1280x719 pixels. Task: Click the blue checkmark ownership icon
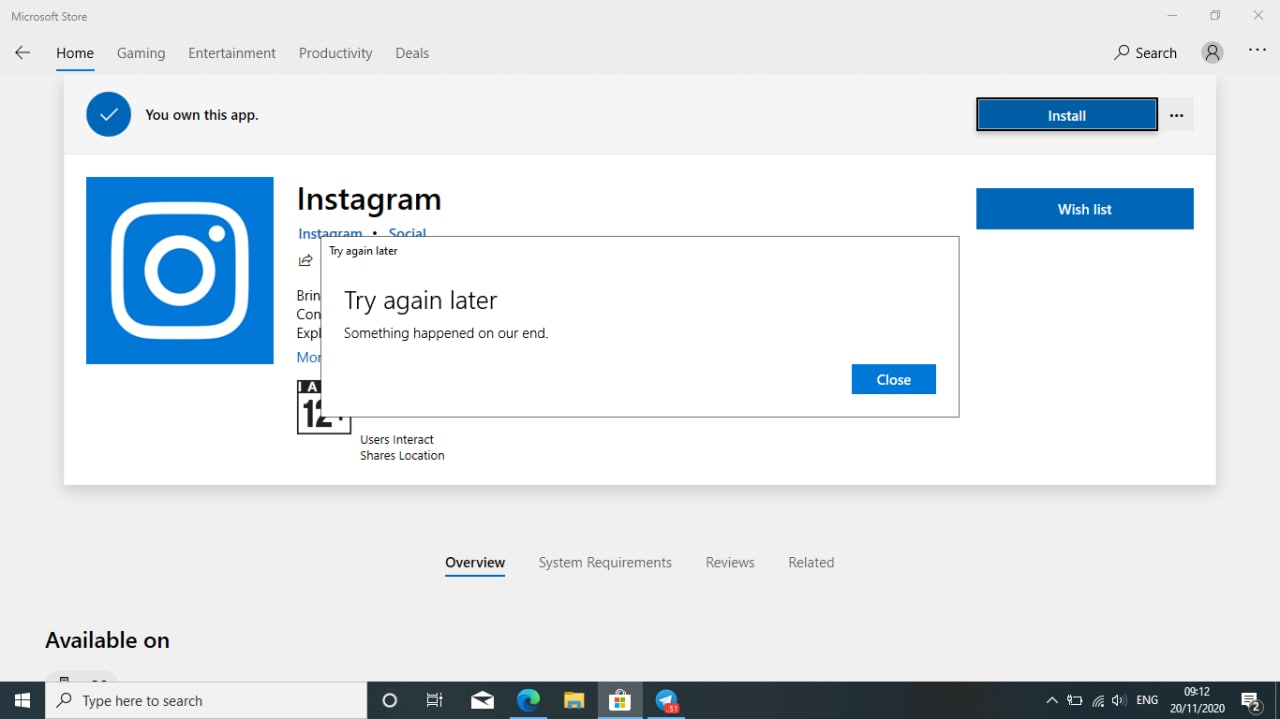point(109,114)
